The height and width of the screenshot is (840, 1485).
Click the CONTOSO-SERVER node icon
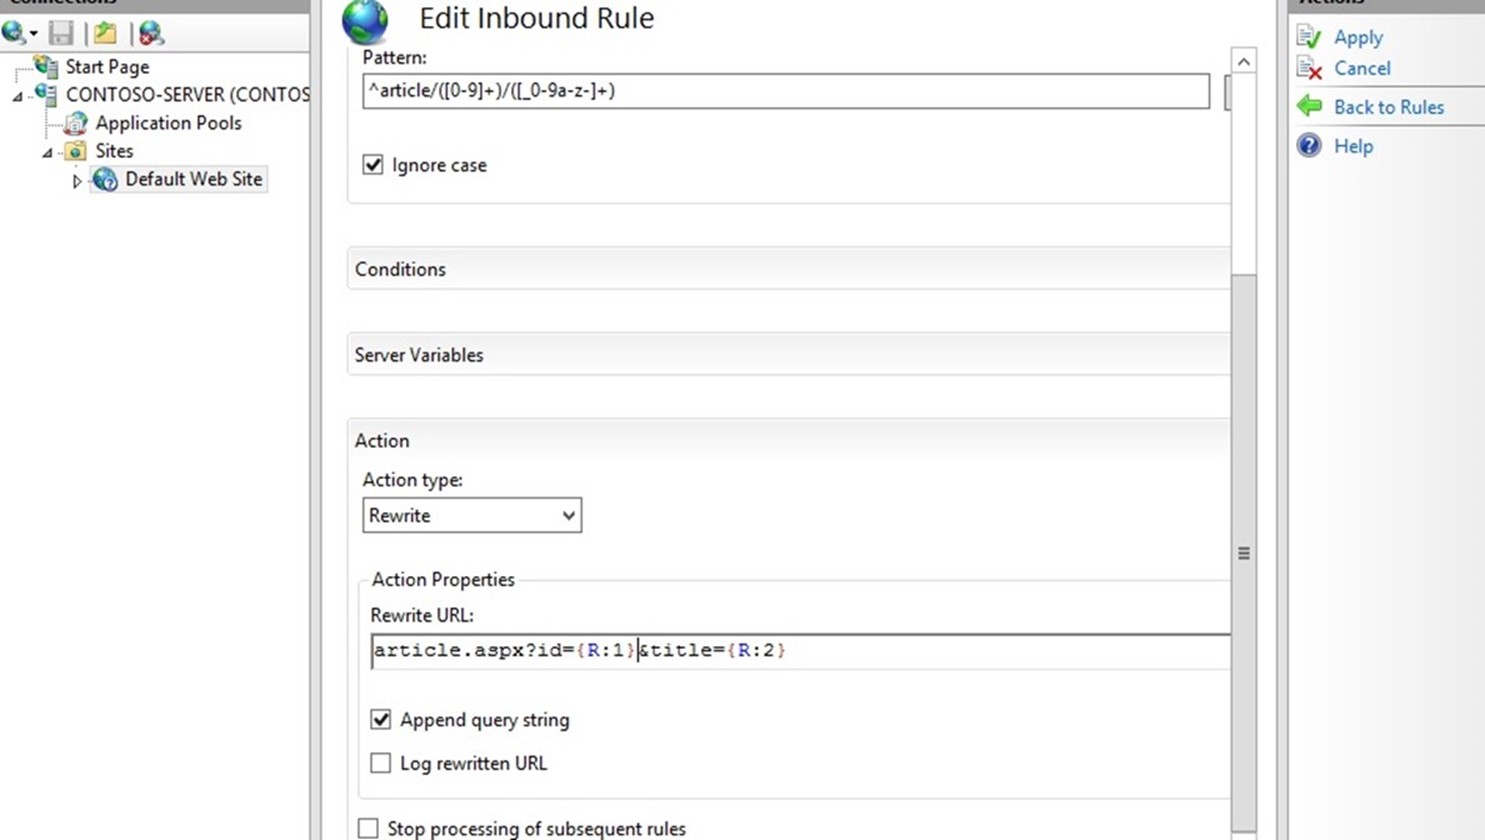pyautogui.click(x=46, y=94)
